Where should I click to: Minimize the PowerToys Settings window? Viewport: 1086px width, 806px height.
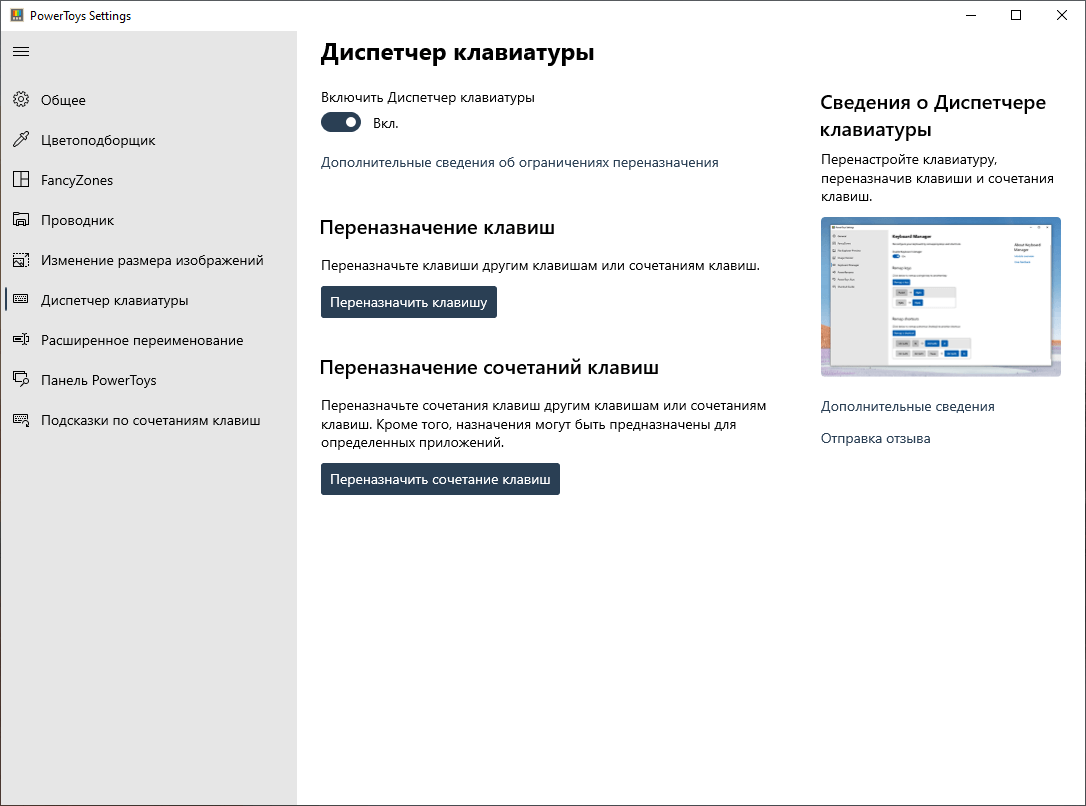coord(971,15)
